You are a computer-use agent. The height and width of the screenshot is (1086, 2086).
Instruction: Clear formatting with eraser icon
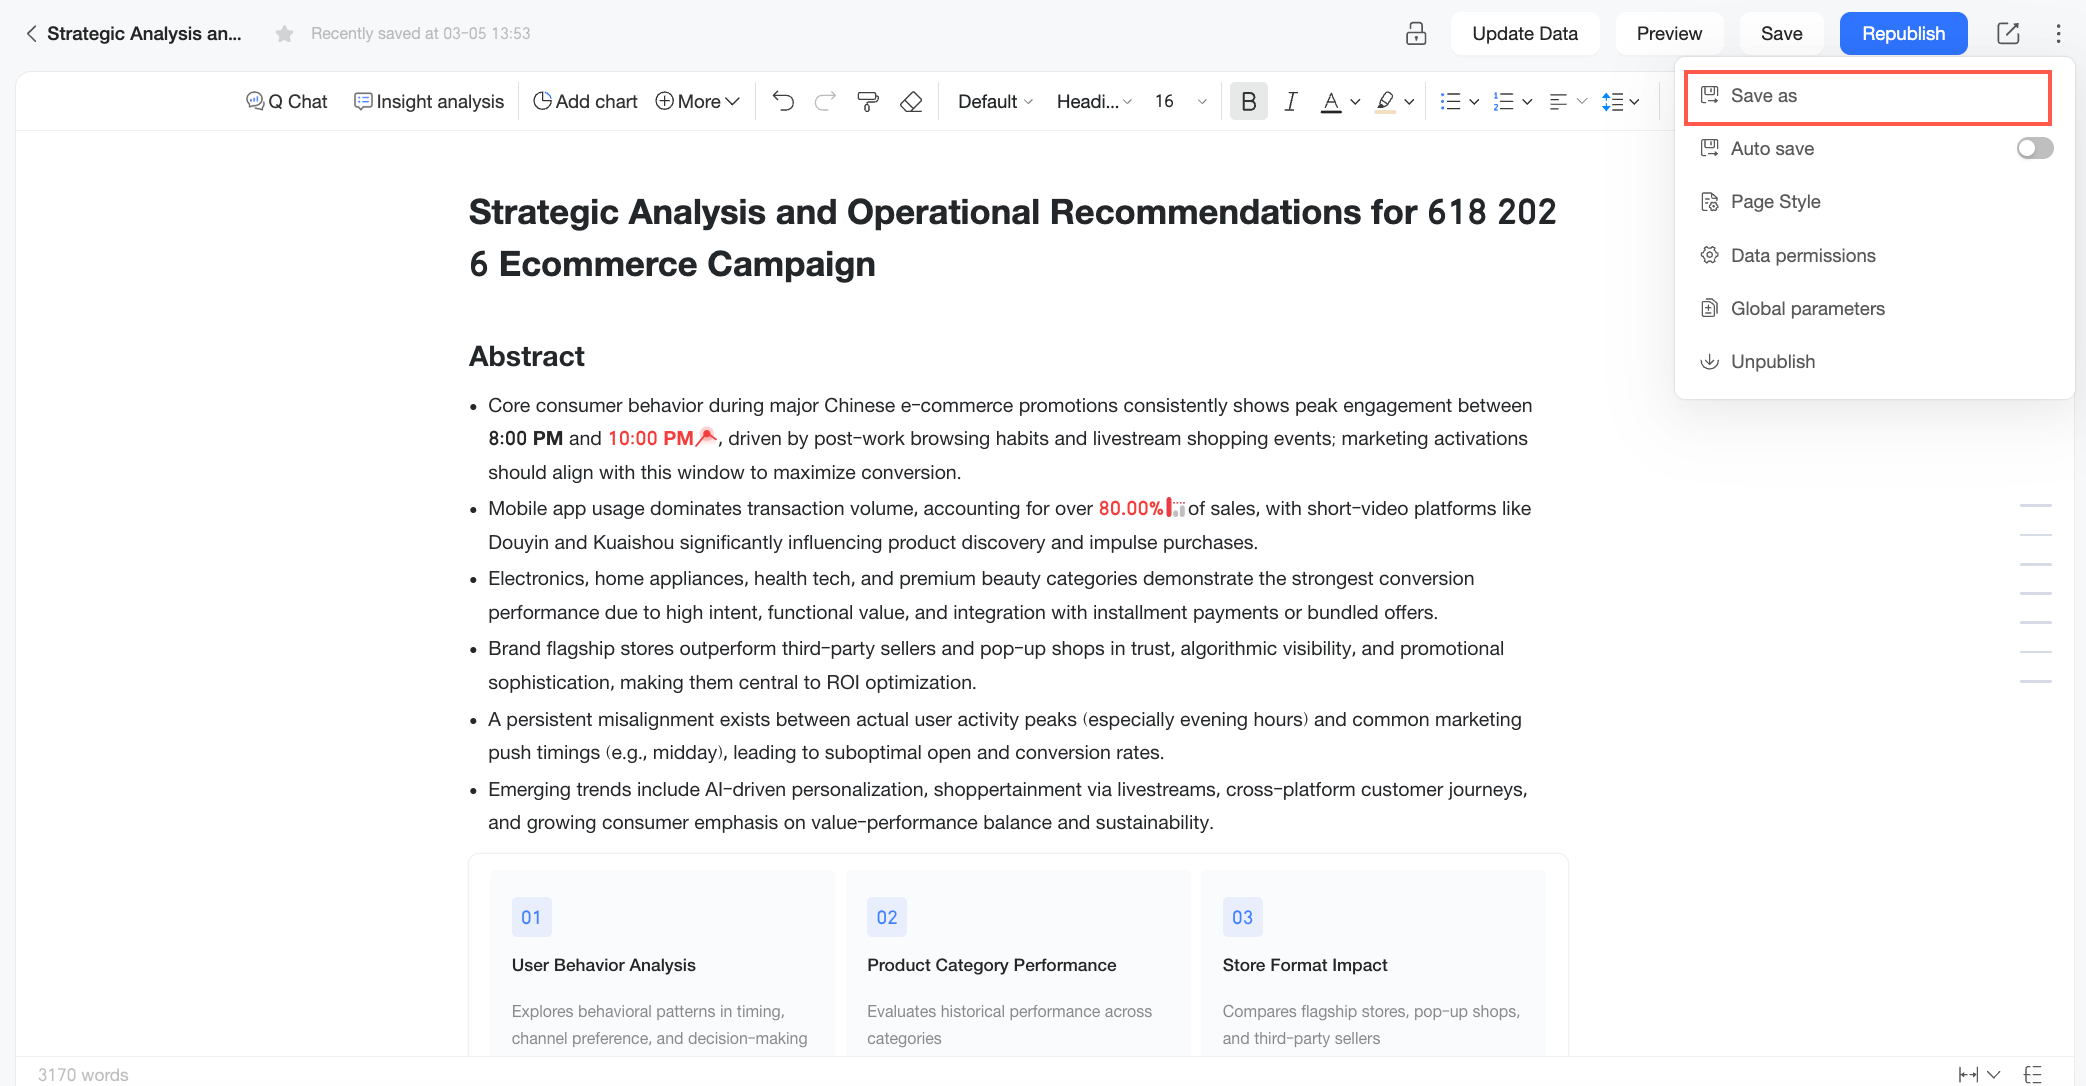911,101
